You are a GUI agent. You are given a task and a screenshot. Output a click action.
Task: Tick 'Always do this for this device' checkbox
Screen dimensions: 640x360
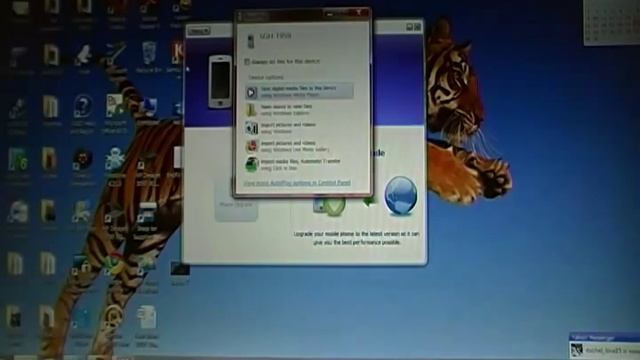pyautogui.click(x=247, y=62)
